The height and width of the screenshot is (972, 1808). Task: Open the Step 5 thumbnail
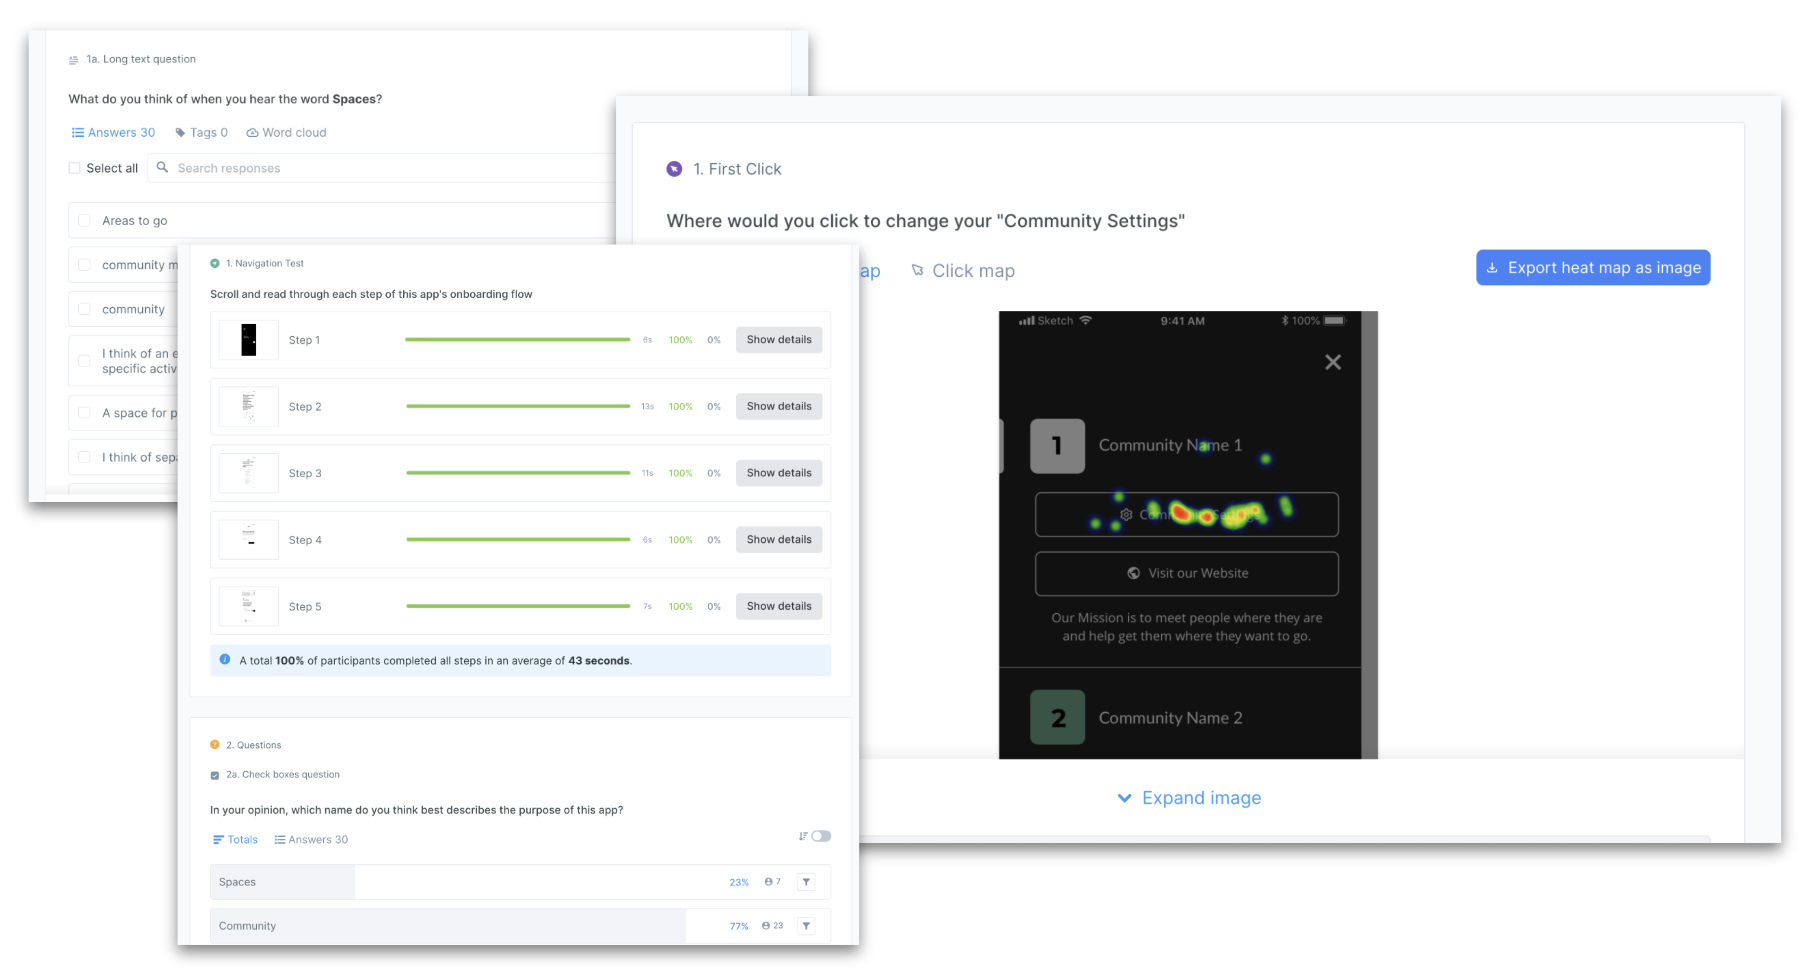click(249, 606)
